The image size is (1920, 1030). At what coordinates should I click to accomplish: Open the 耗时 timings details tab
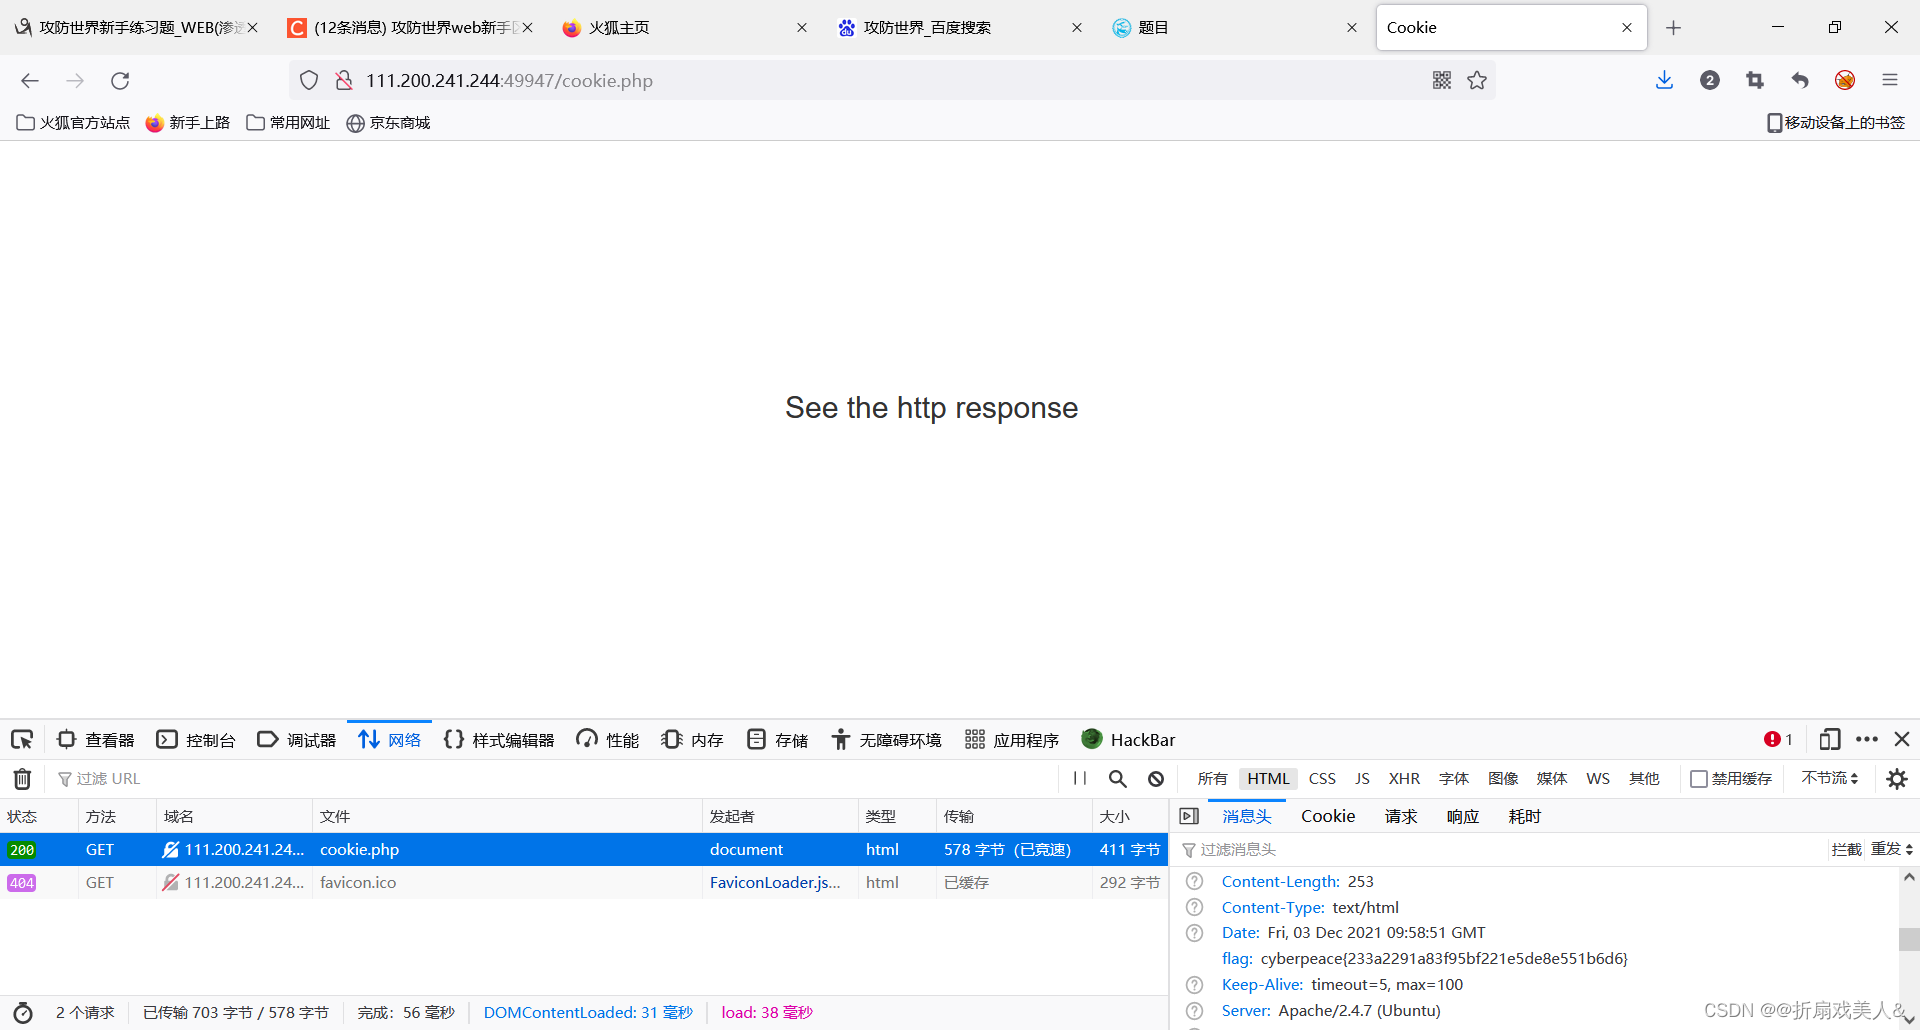1525,817
